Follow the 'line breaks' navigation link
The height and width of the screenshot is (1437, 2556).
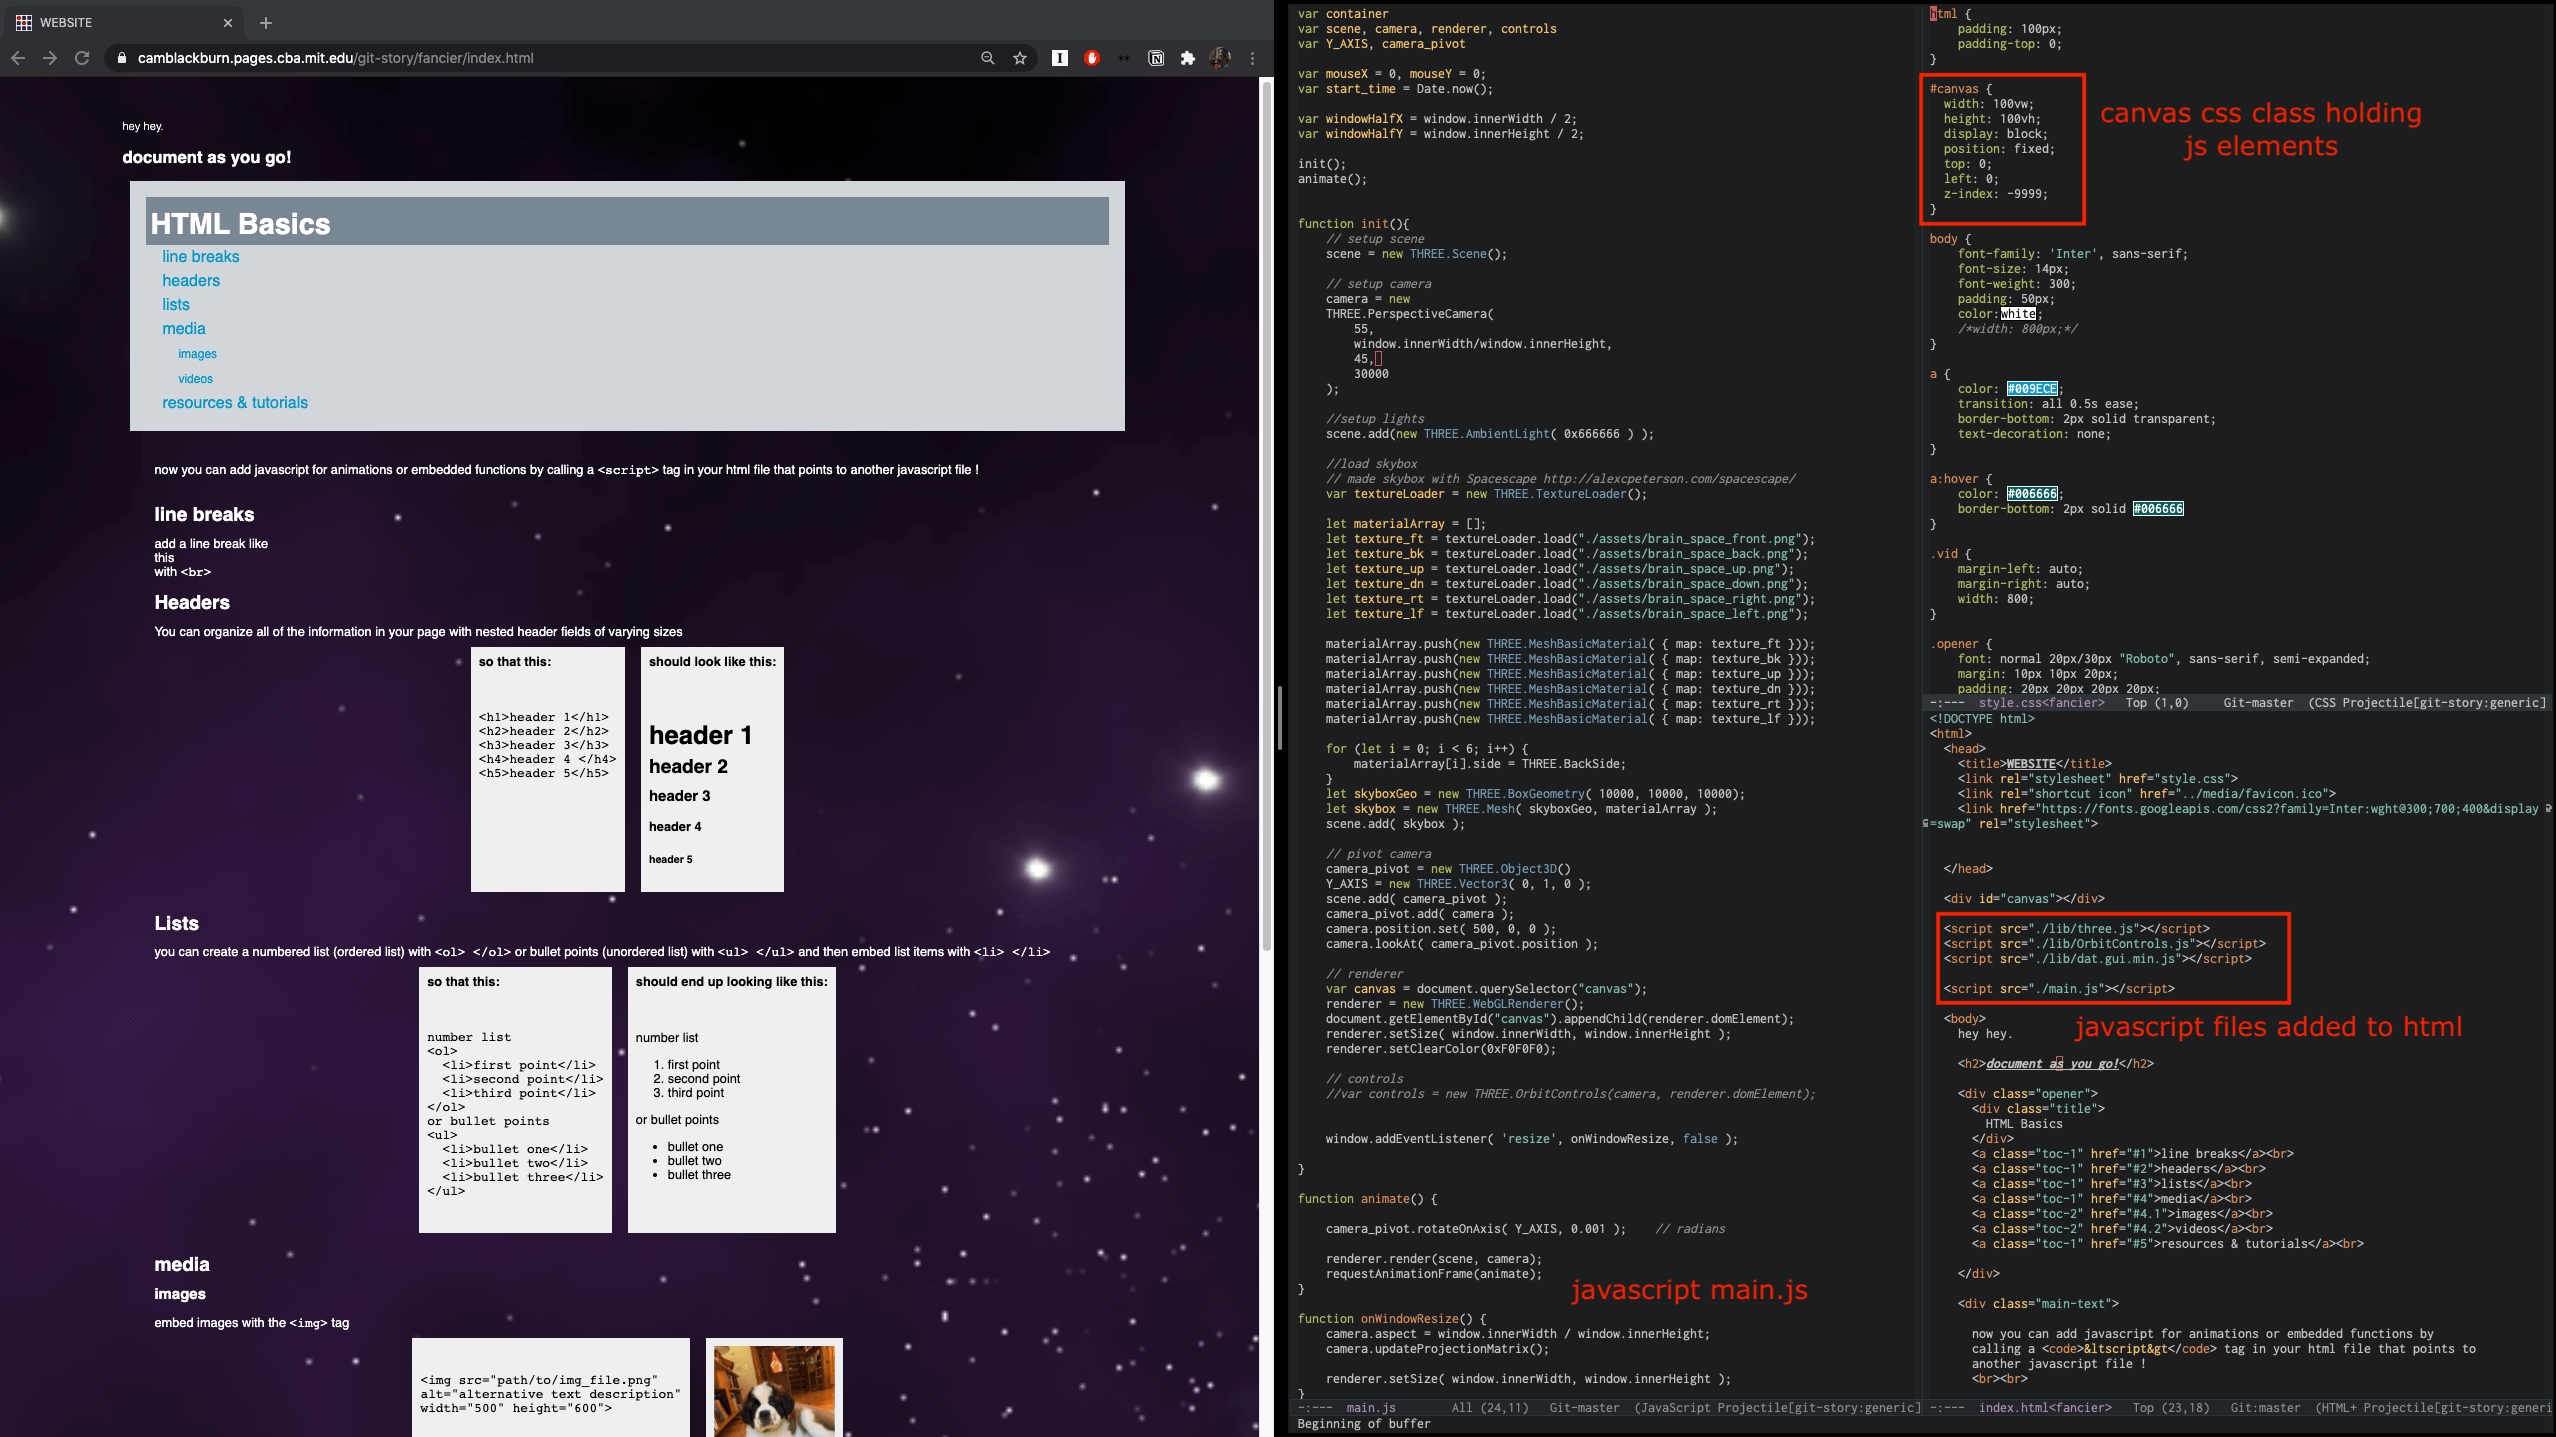pyautogui.click(x=200, y=256)
